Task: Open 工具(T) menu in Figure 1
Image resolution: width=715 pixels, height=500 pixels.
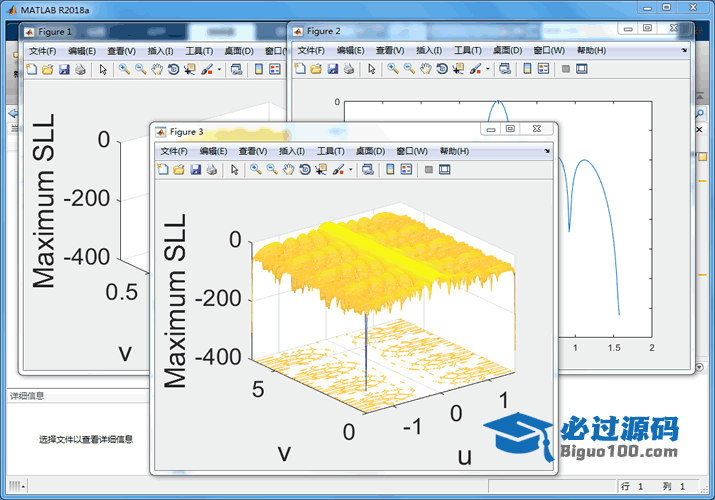Action: (x=200, y=51)
